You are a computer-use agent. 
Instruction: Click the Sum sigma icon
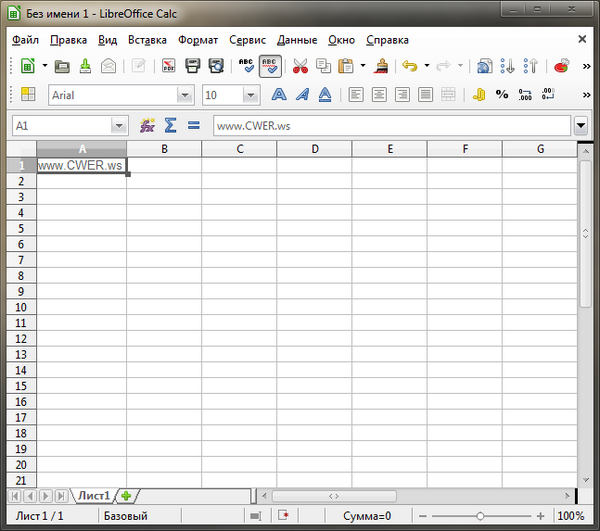coord(170,126)
